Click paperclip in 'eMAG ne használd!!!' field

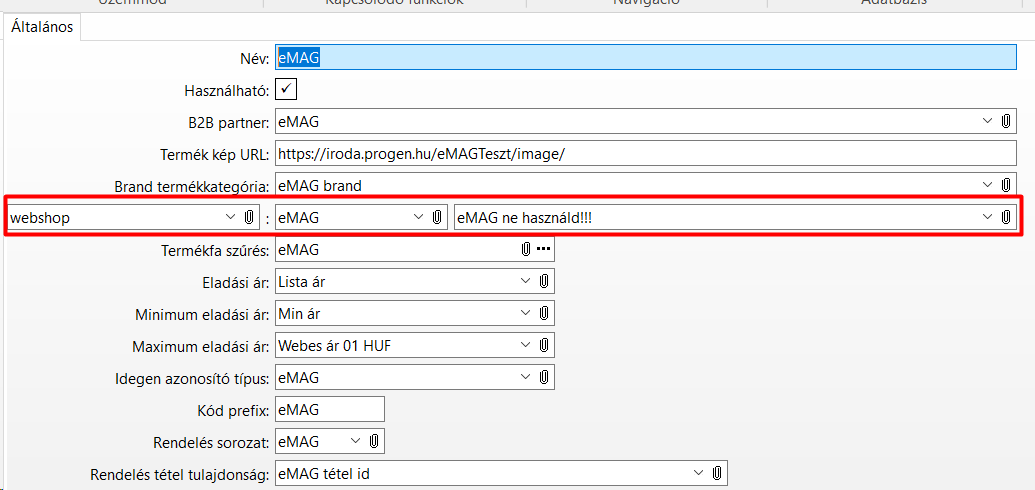coord(1006,217)
